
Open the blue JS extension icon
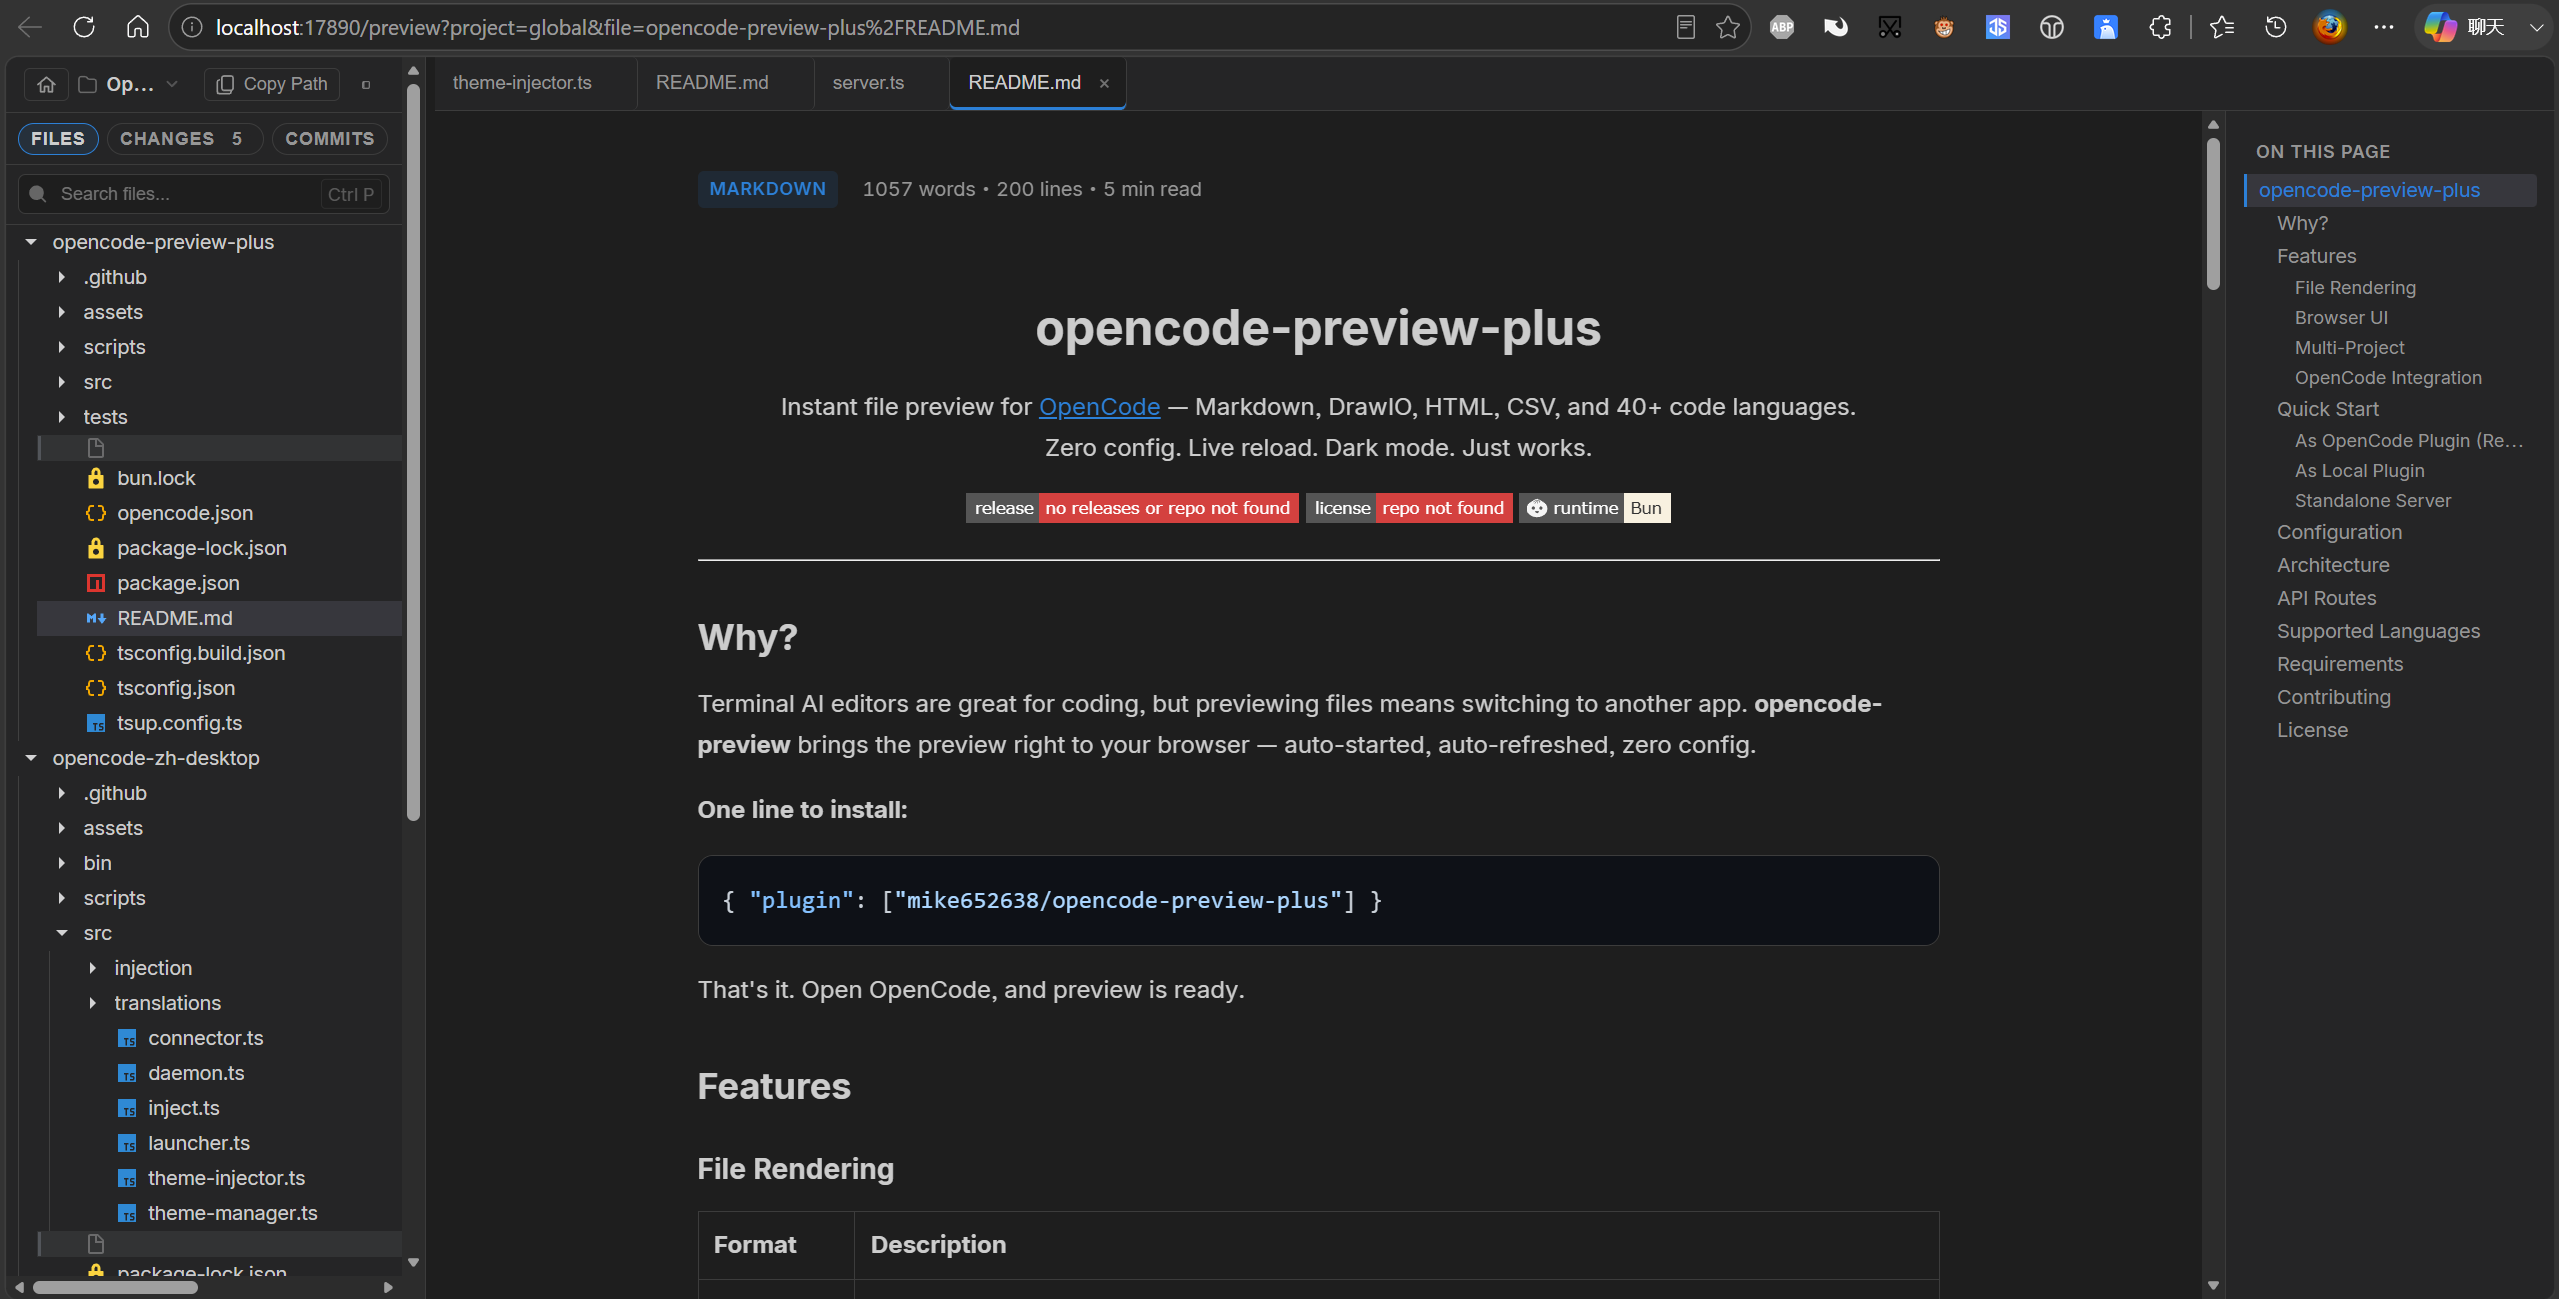click(x=1998, y=27)
